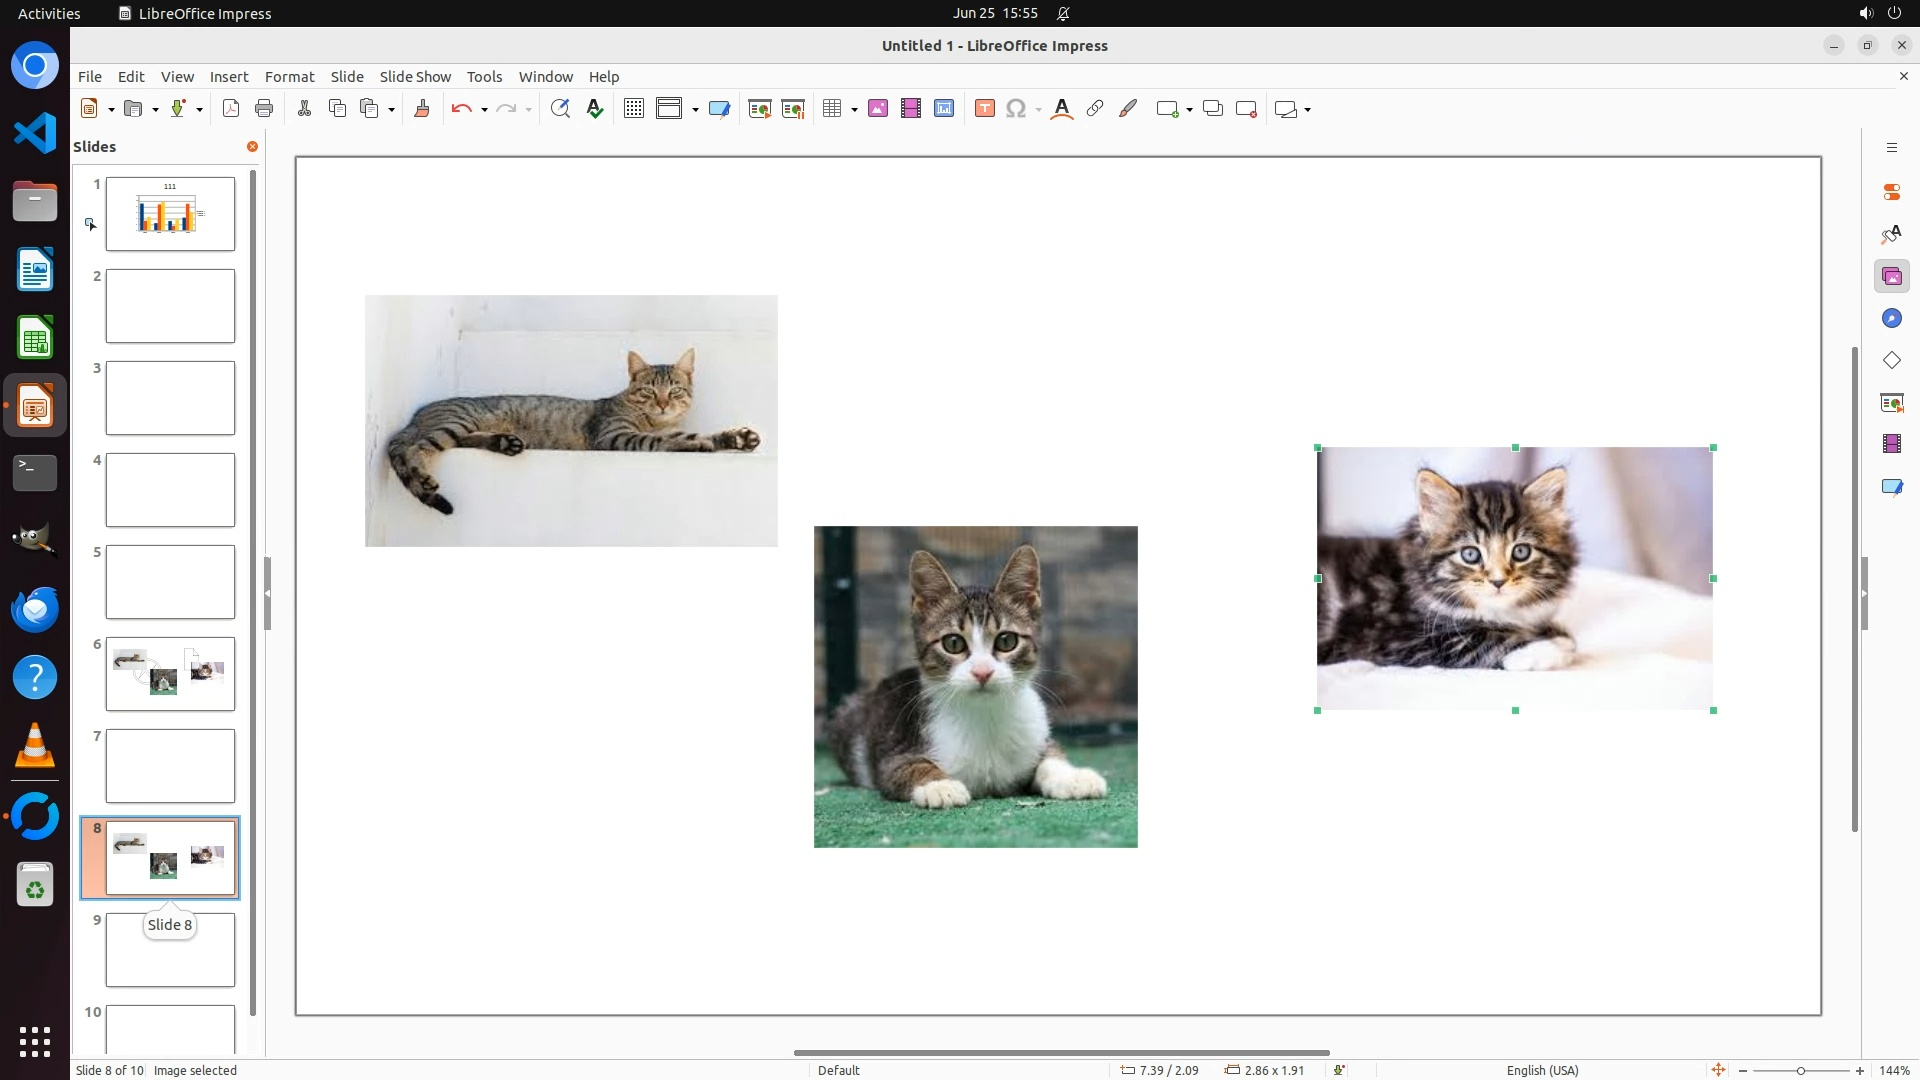Click the Insert Hyperlink icon
The image size is (1920, 1080).
pos(1095,109)
